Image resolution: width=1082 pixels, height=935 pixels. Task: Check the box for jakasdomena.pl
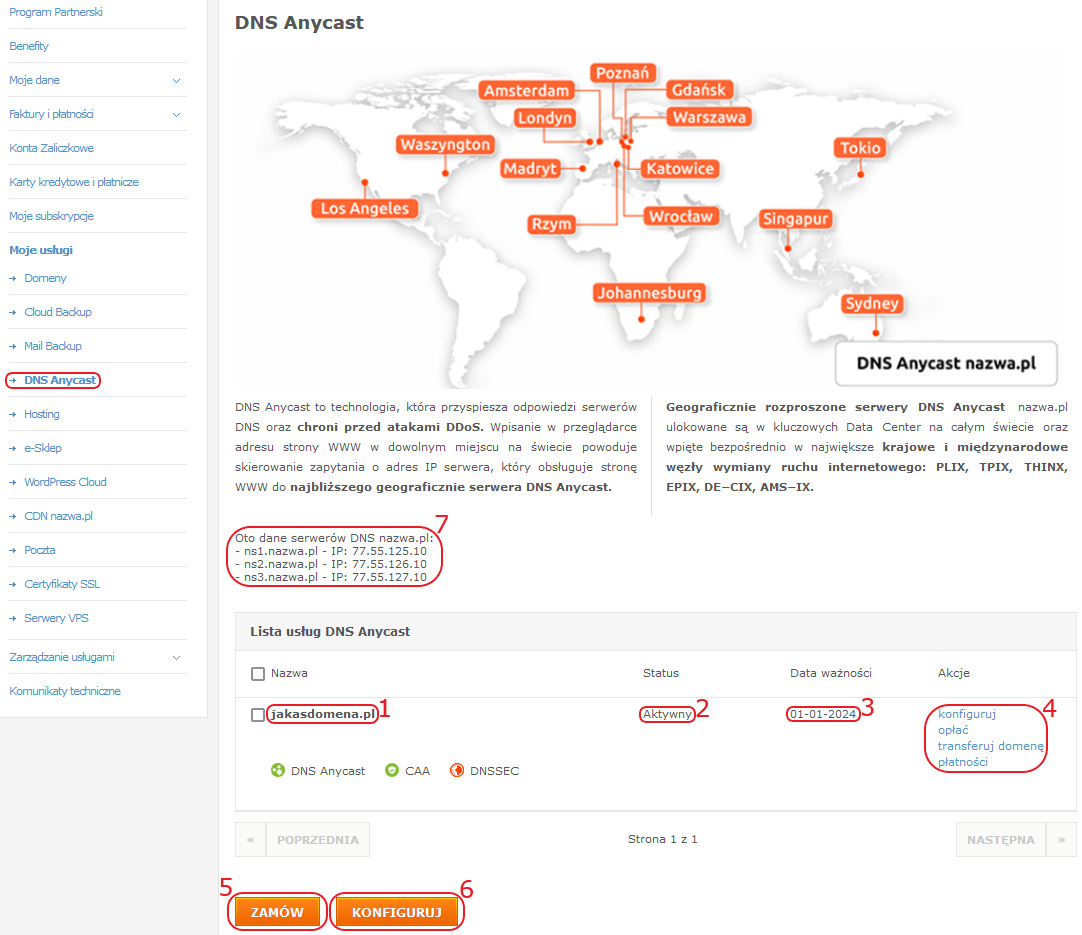tap(258, 715)
